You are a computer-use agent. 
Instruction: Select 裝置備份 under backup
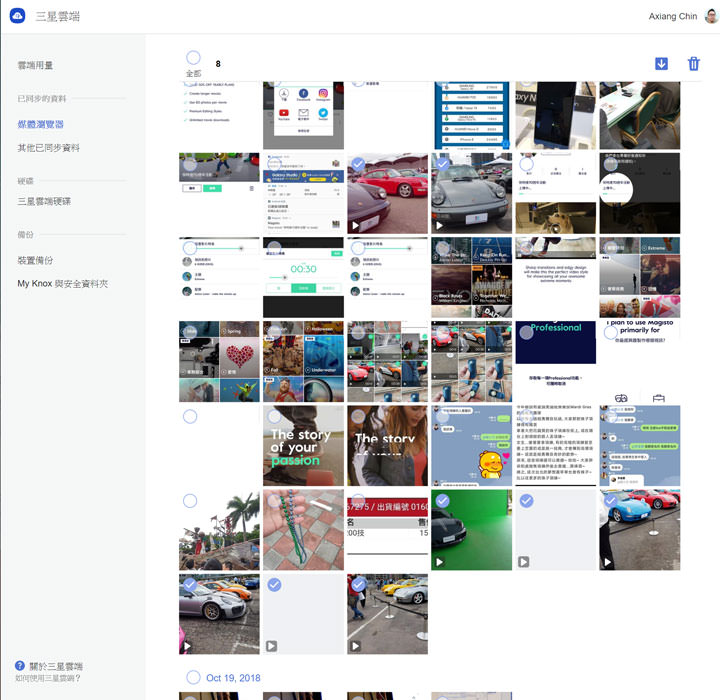35,260
